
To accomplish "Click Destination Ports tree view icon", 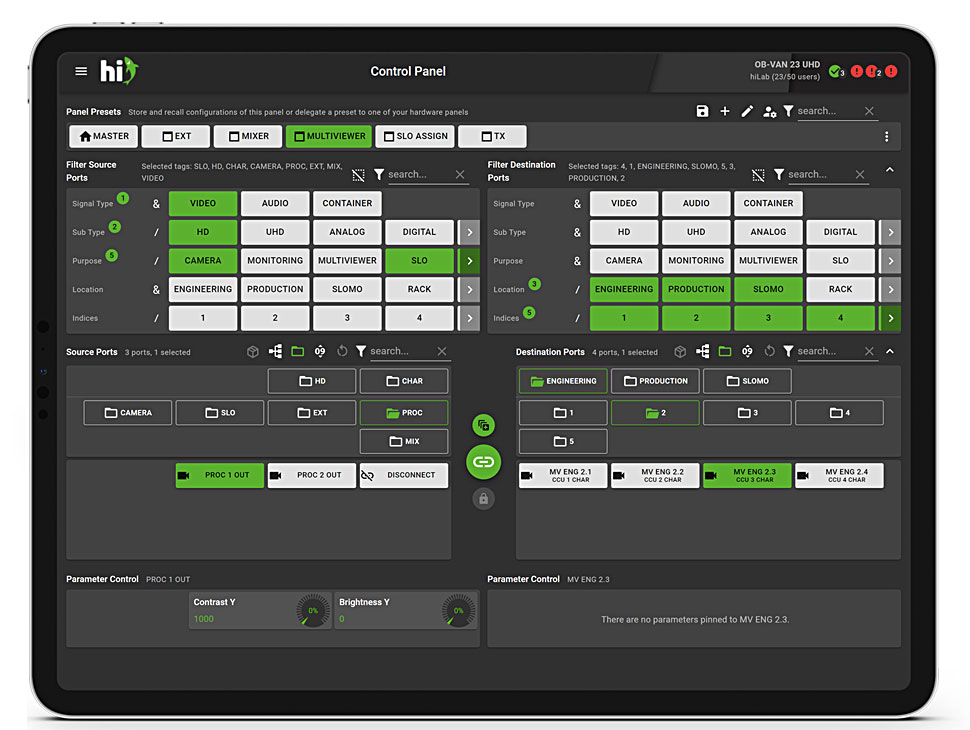I will click(x=703, y=351).
